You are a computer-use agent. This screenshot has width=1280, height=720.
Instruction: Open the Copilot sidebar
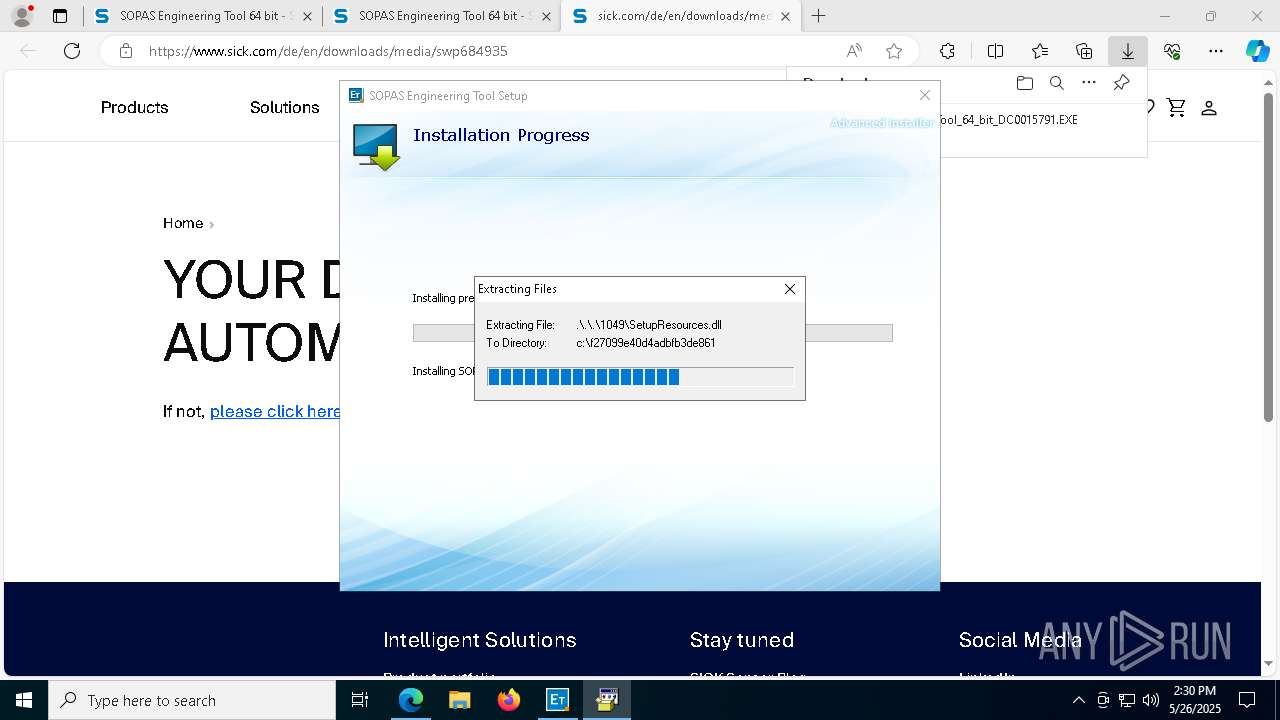[x=1257, y=51]
